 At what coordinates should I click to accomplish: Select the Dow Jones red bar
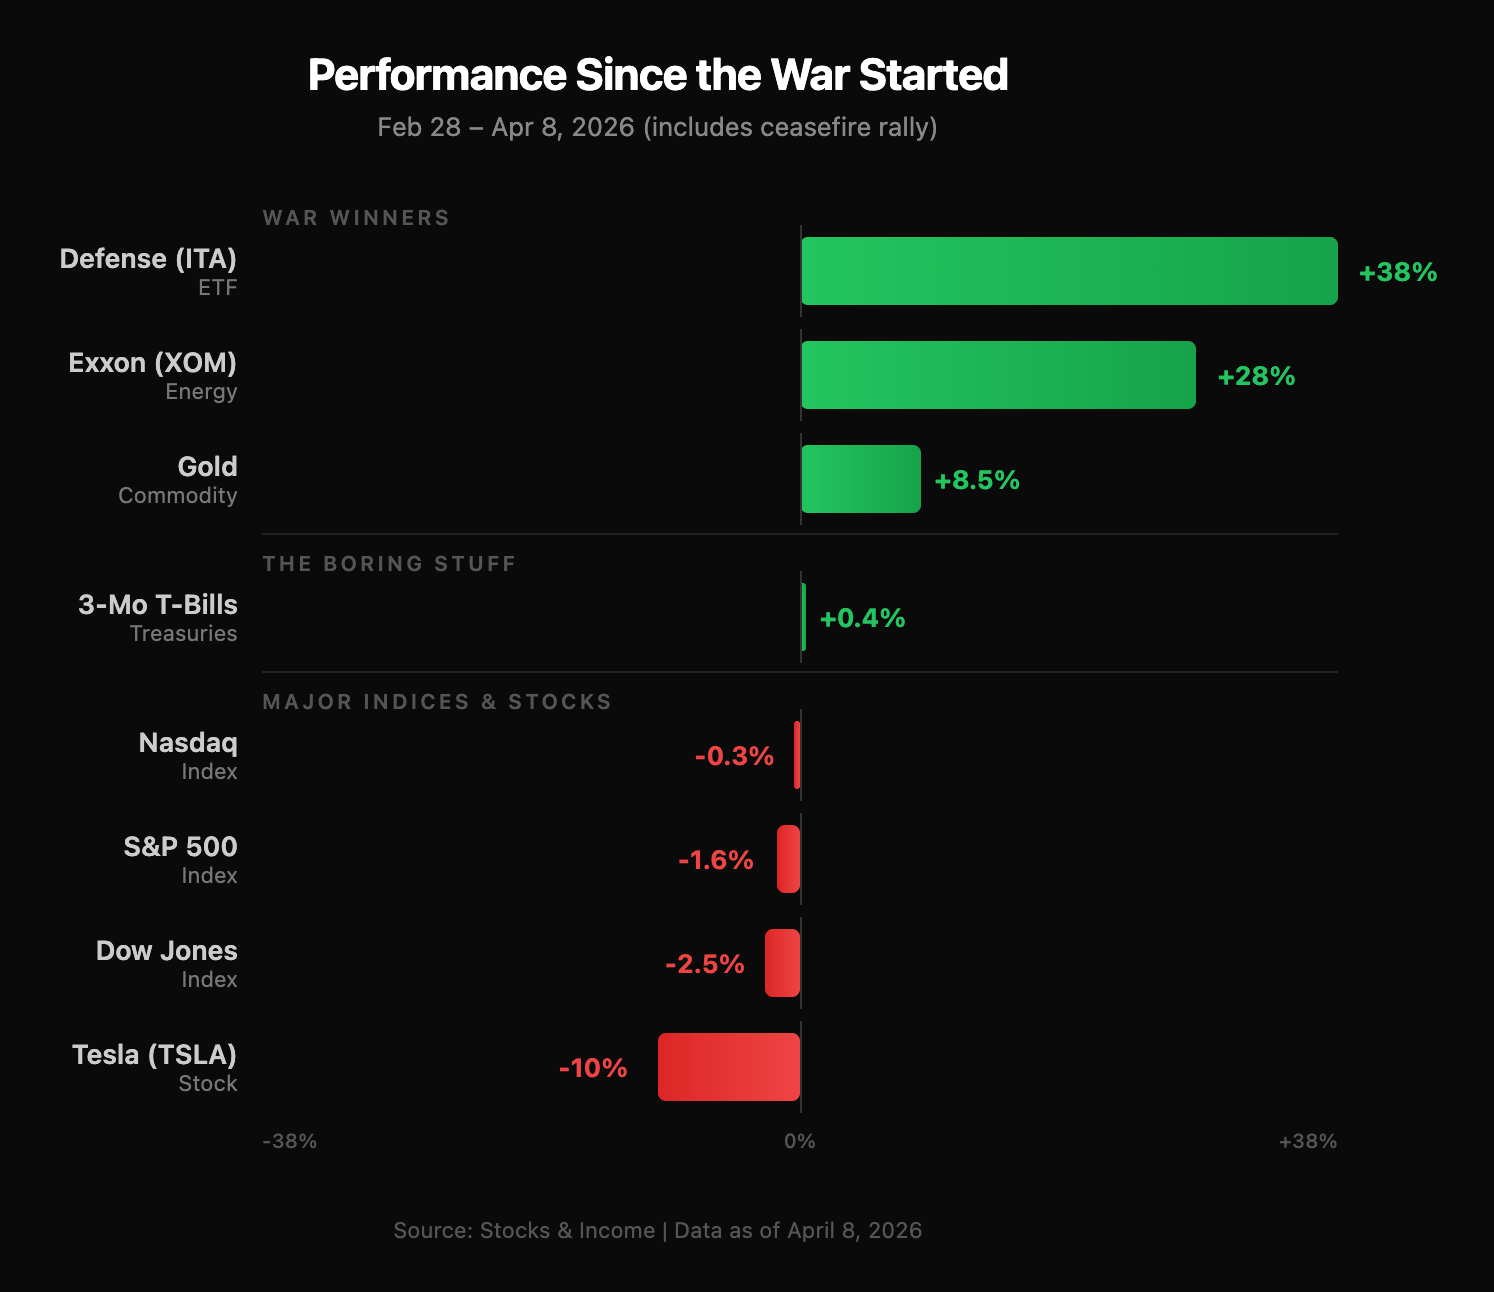coord(782,963)
